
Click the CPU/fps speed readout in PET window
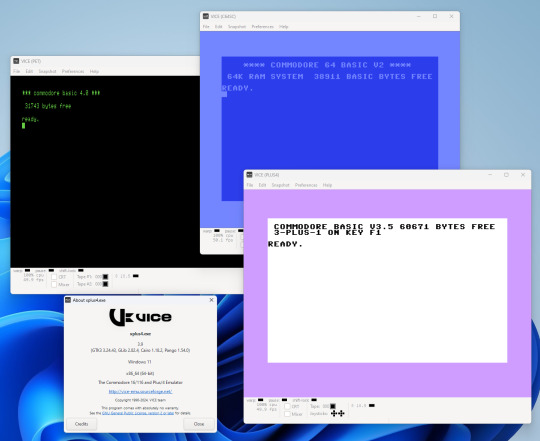click(x=33, y=277)
